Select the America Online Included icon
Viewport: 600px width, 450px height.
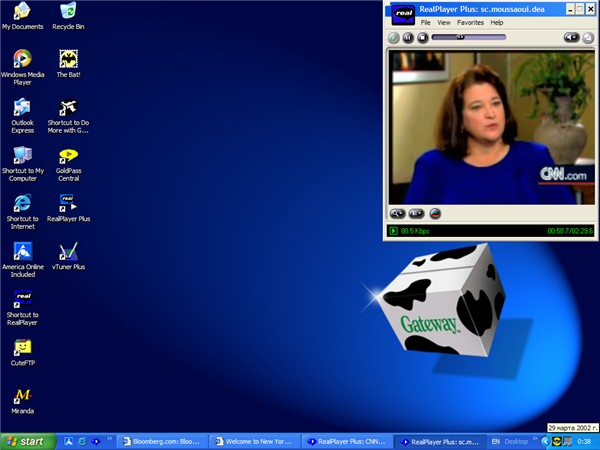[23, 260]
